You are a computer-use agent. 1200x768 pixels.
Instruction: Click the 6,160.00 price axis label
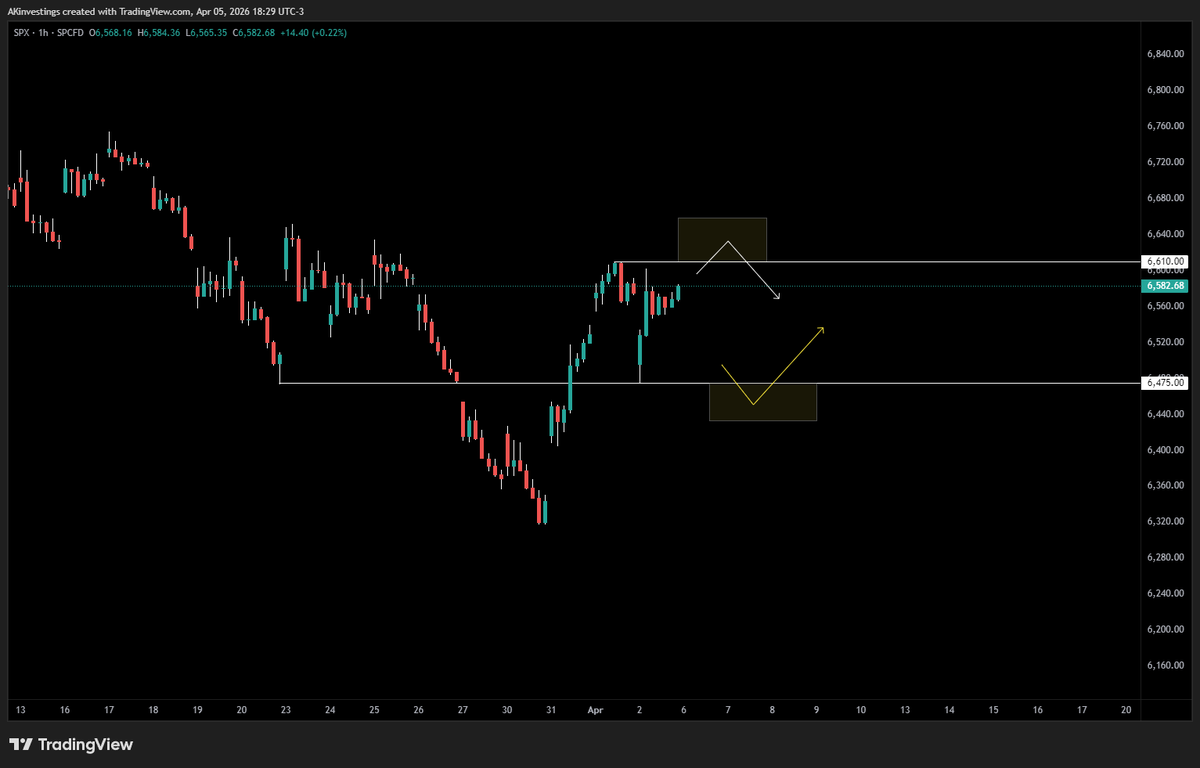pyautogui.click(x=1165, y=666)
